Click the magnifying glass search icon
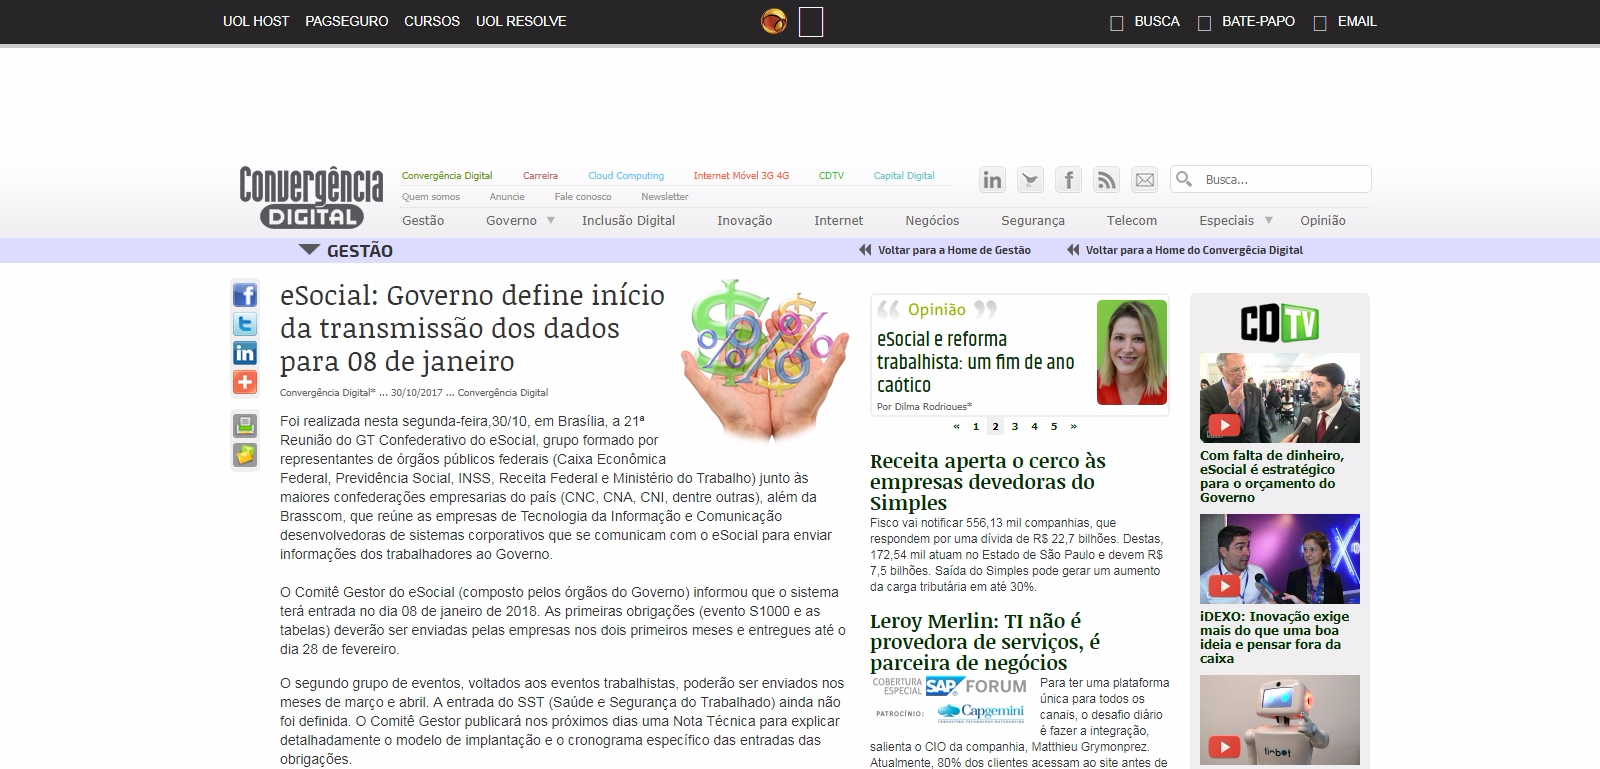 coord(1185,179)
